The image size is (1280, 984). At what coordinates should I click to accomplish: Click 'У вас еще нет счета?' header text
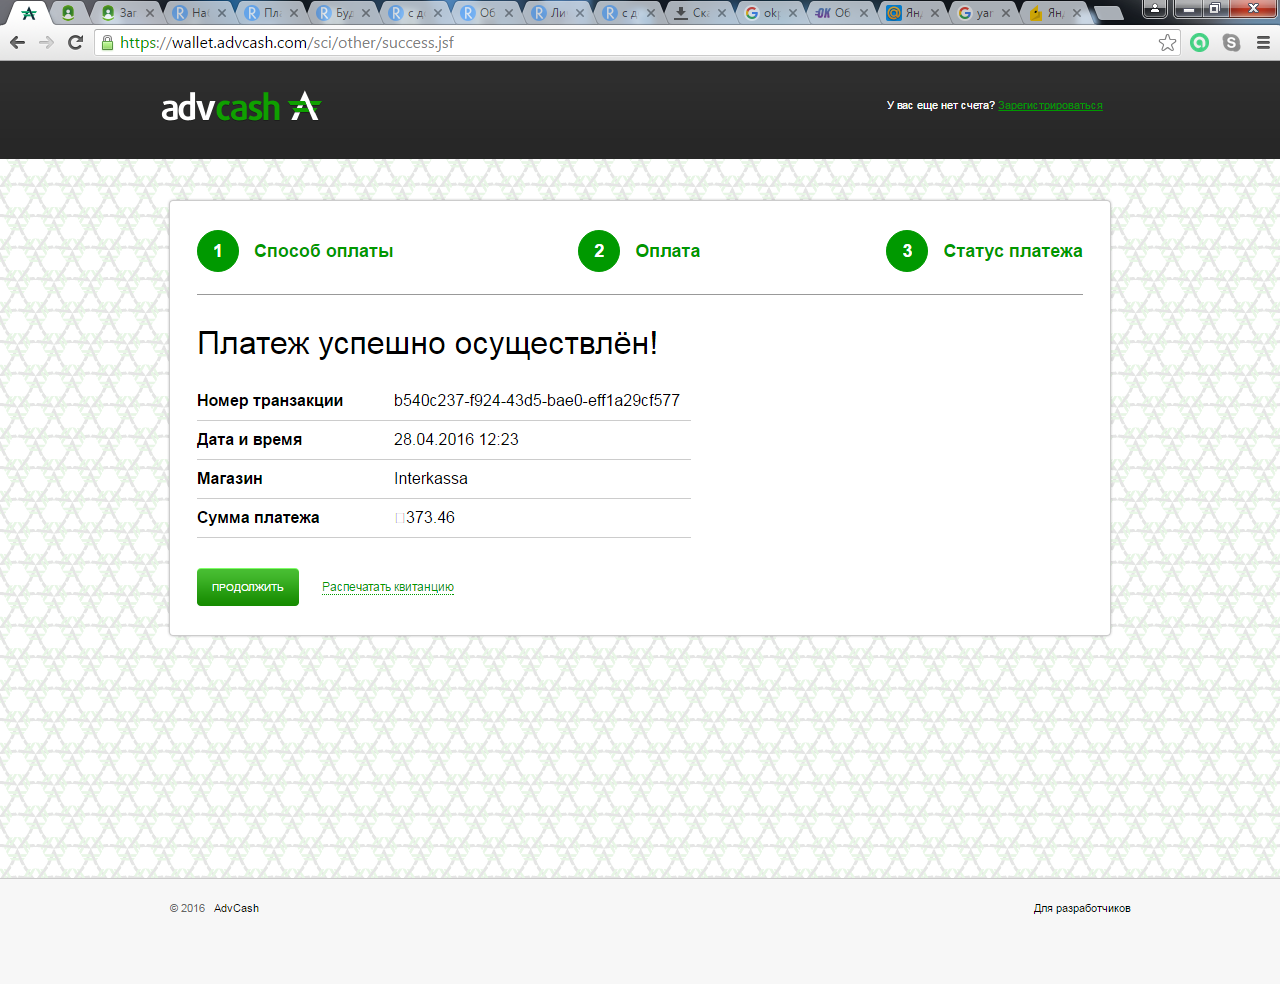[941, 105]
